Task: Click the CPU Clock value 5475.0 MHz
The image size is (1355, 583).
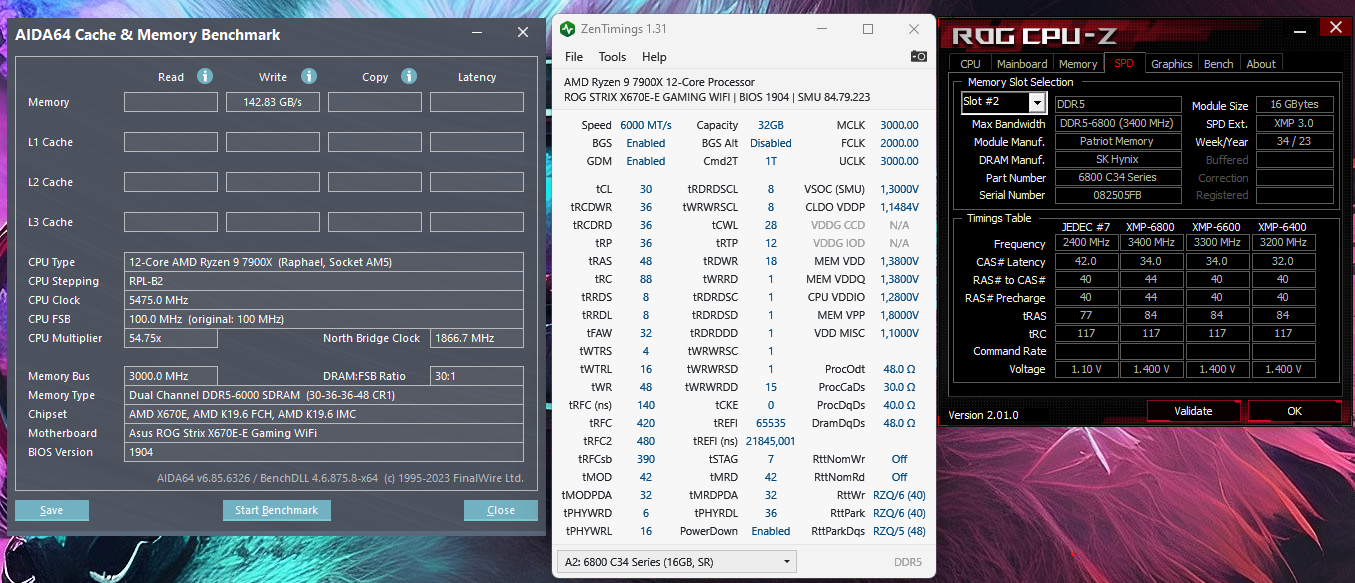Action: 324,300
